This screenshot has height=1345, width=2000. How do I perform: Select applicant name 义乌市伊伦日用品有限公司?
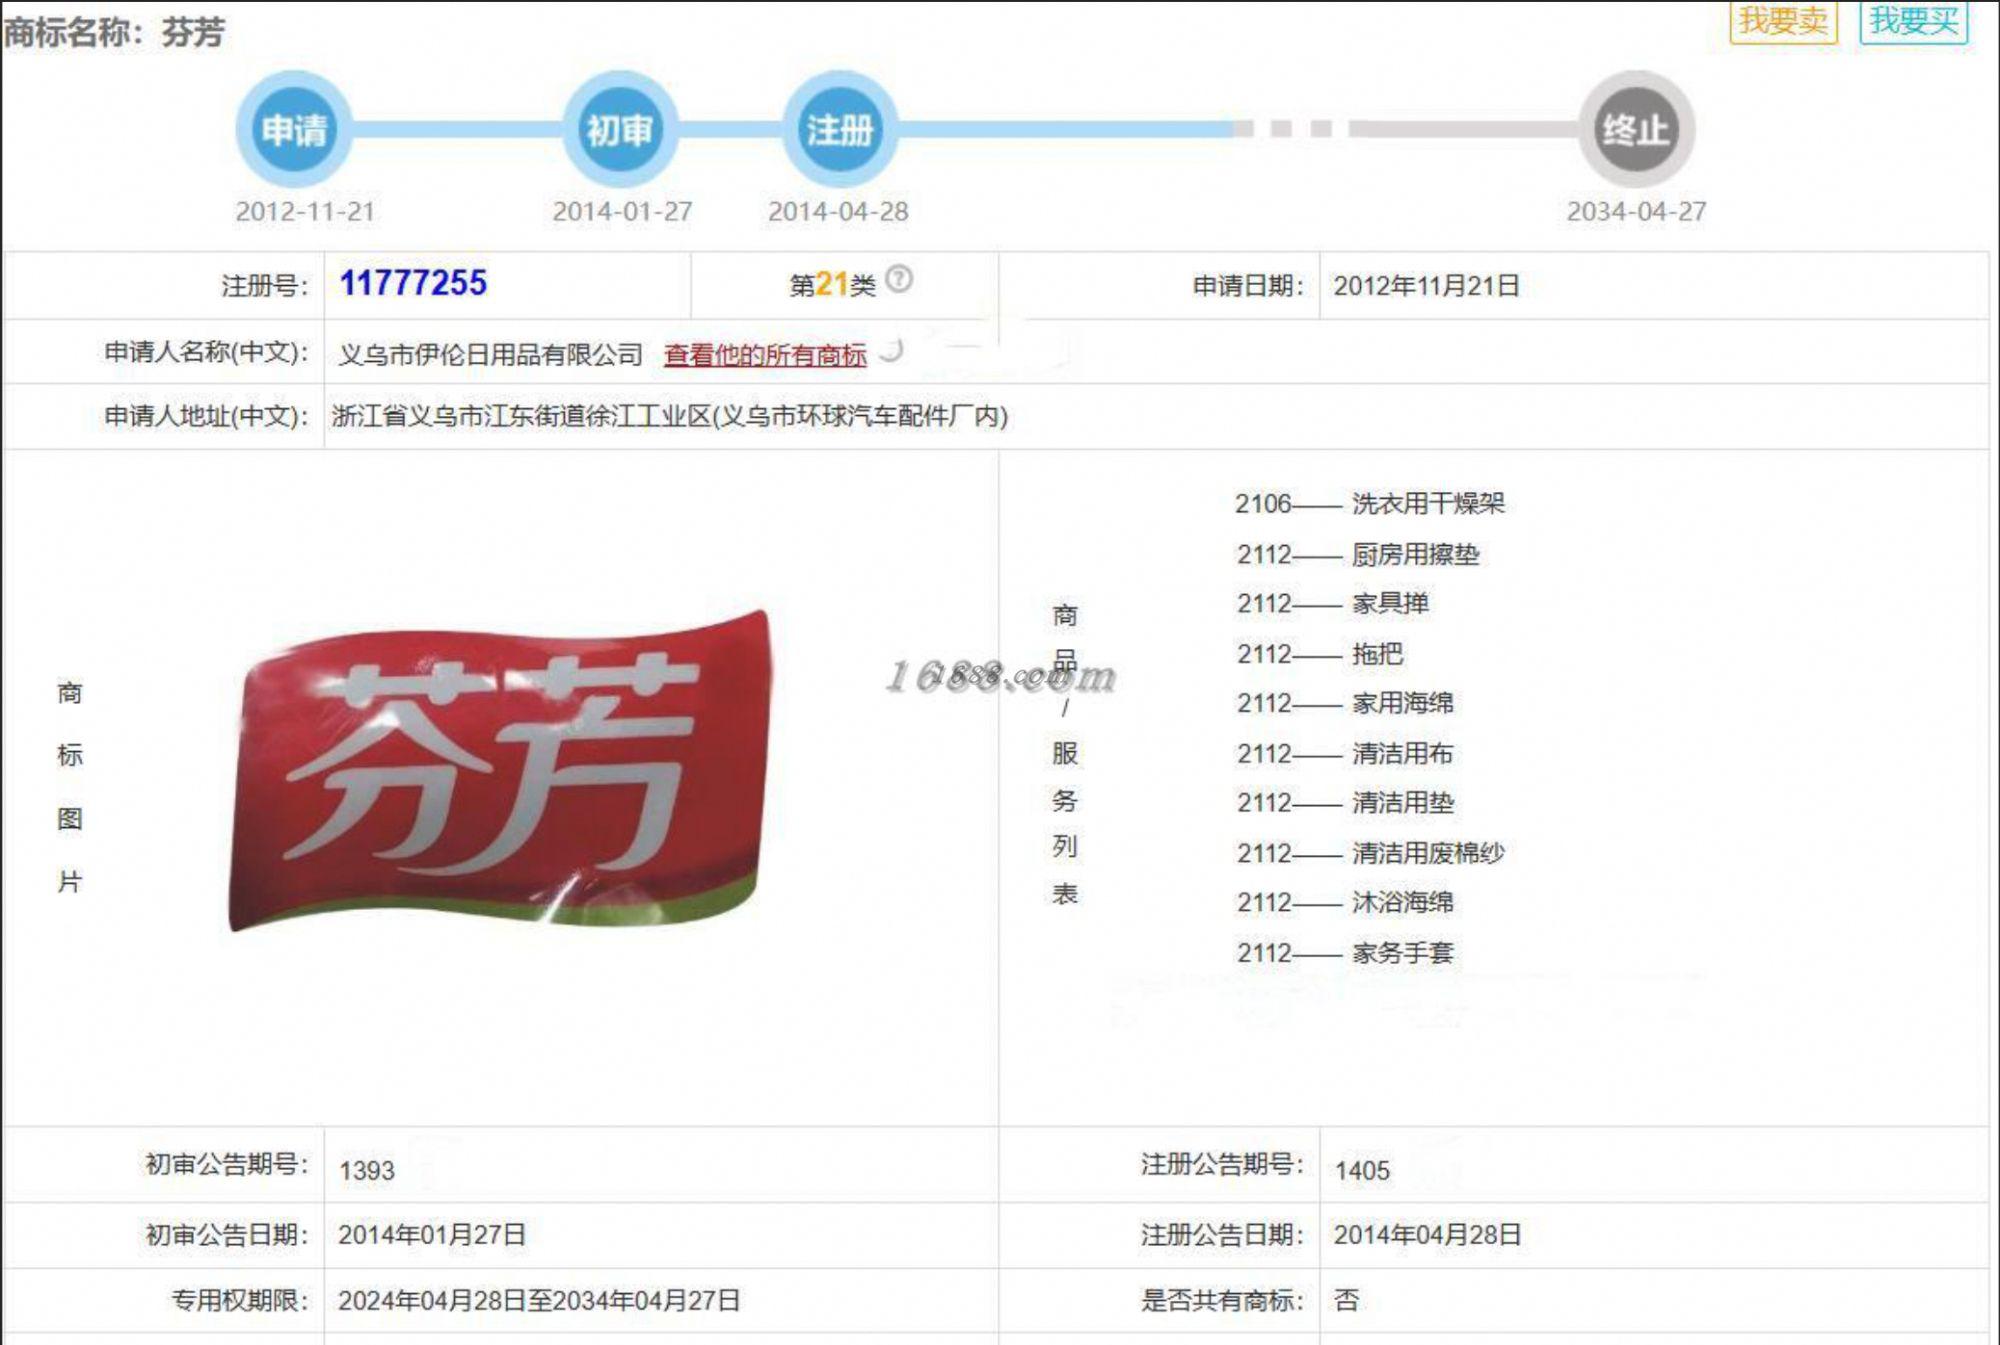490,355
